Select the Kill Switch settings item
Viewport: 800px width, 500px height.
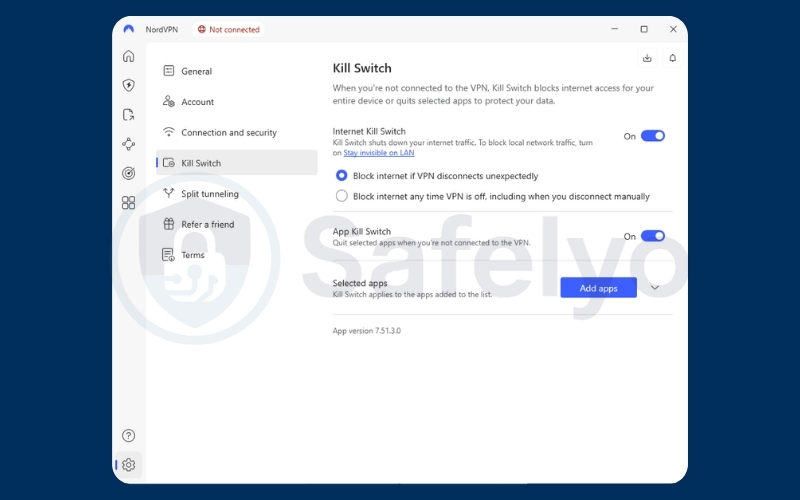coord(237,163)
